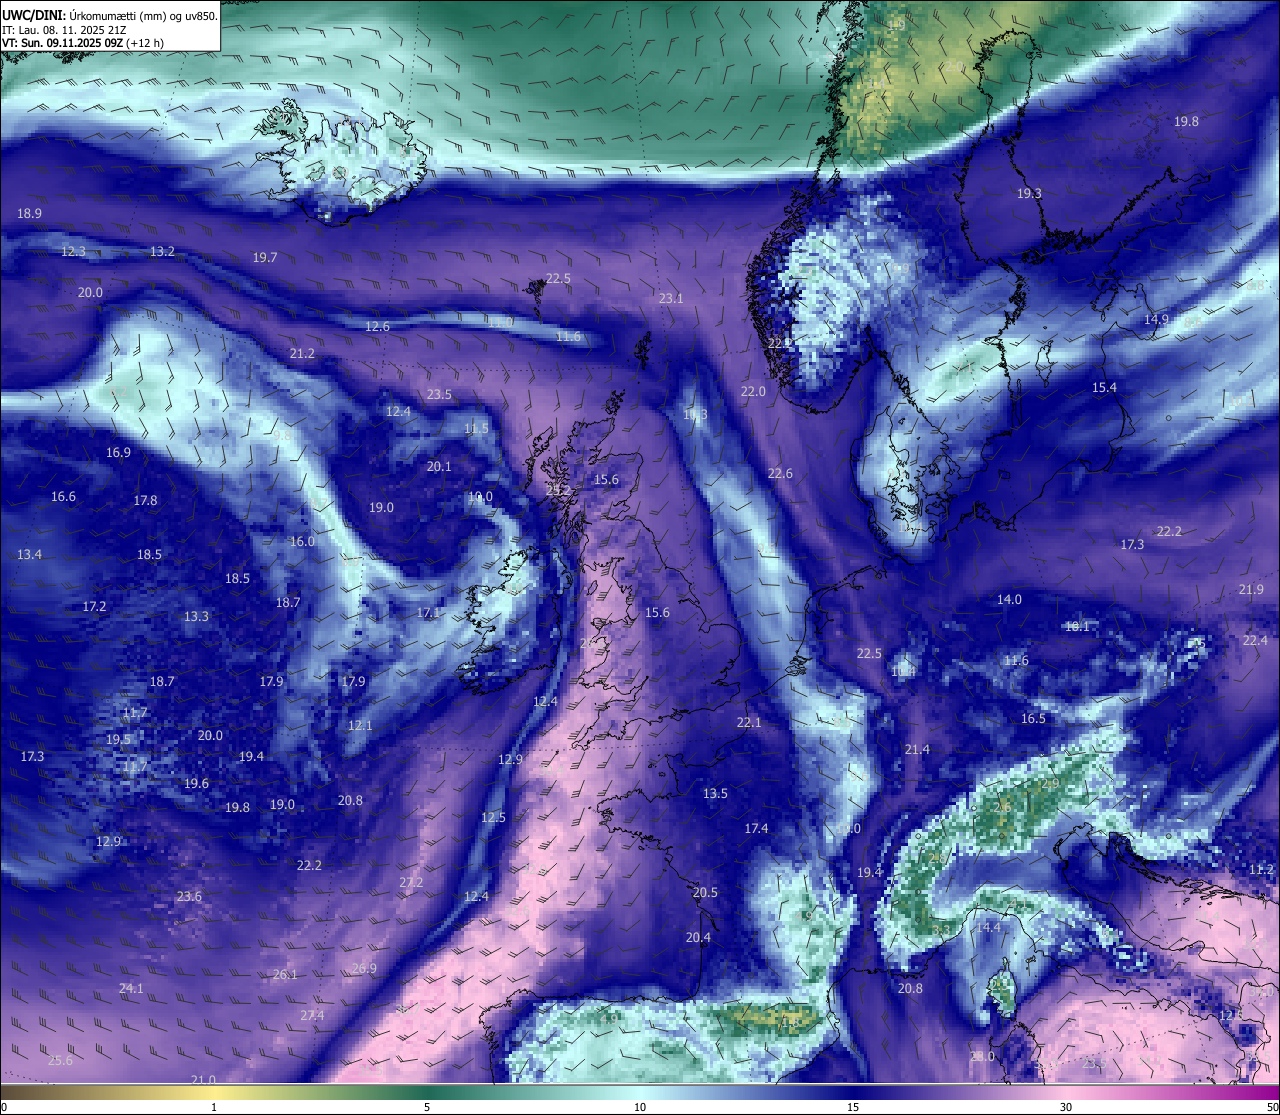The image size is (1280, 1115).
Task: Click the 17.2 value in the Atlantic
Action: (x=94, y=606)
